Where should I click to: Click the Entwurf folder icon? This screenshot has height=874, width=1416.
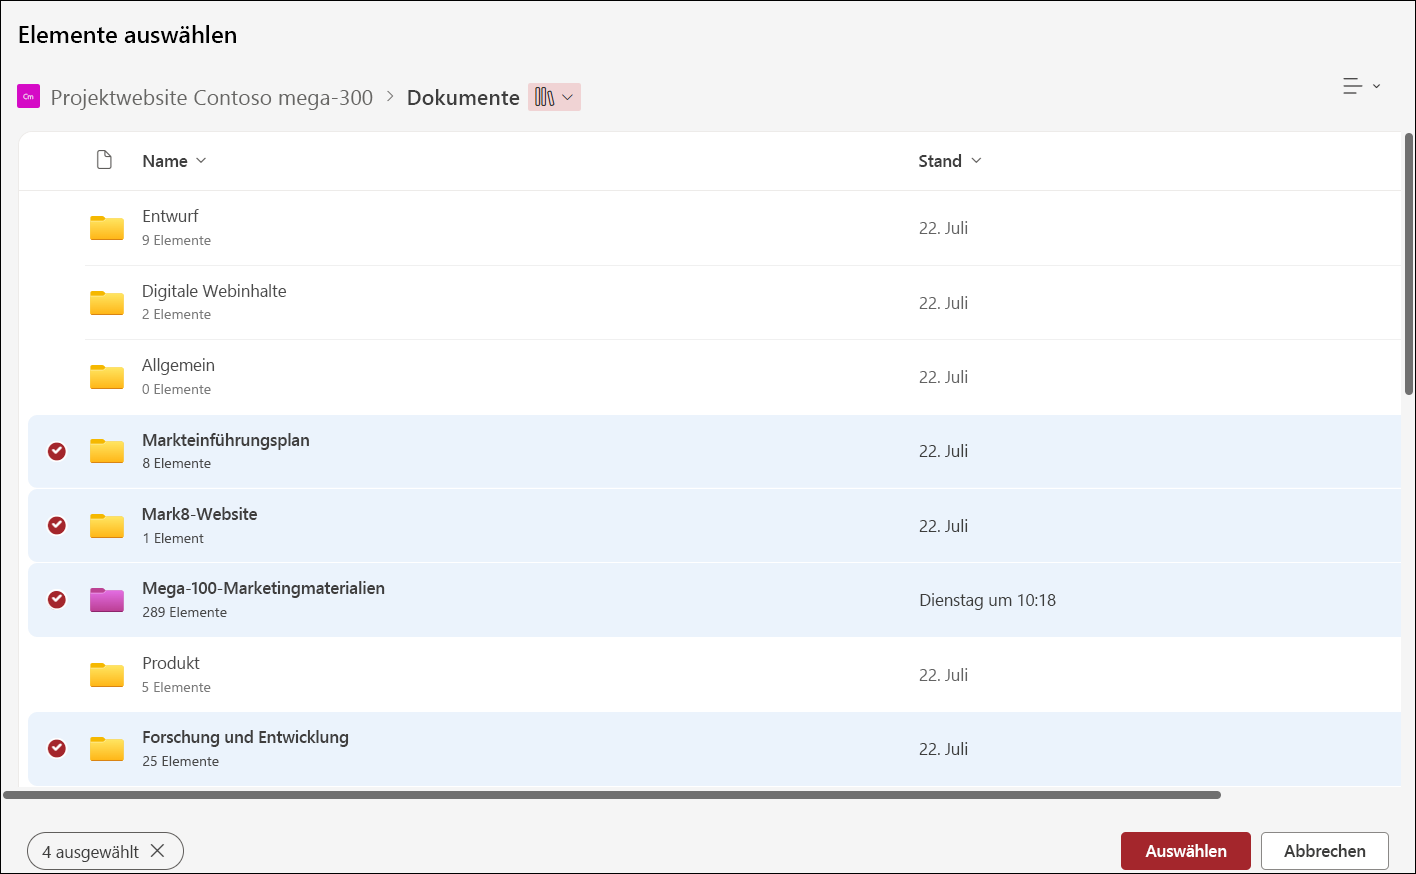[x=107, y=228]
